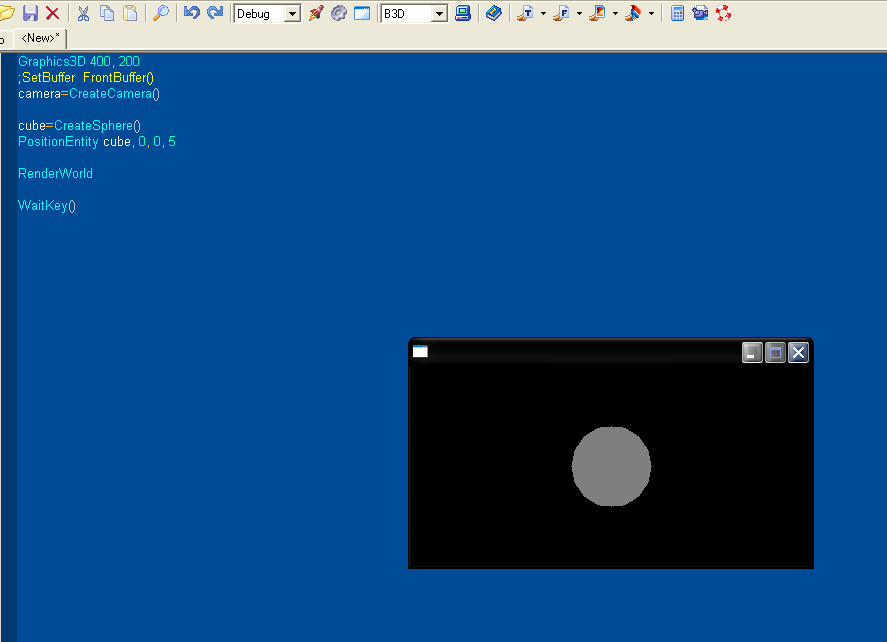Image resolution: width=887 pixels, height=642 pixels.
Task: Undo the last edit
Action: tap(191, 13)
